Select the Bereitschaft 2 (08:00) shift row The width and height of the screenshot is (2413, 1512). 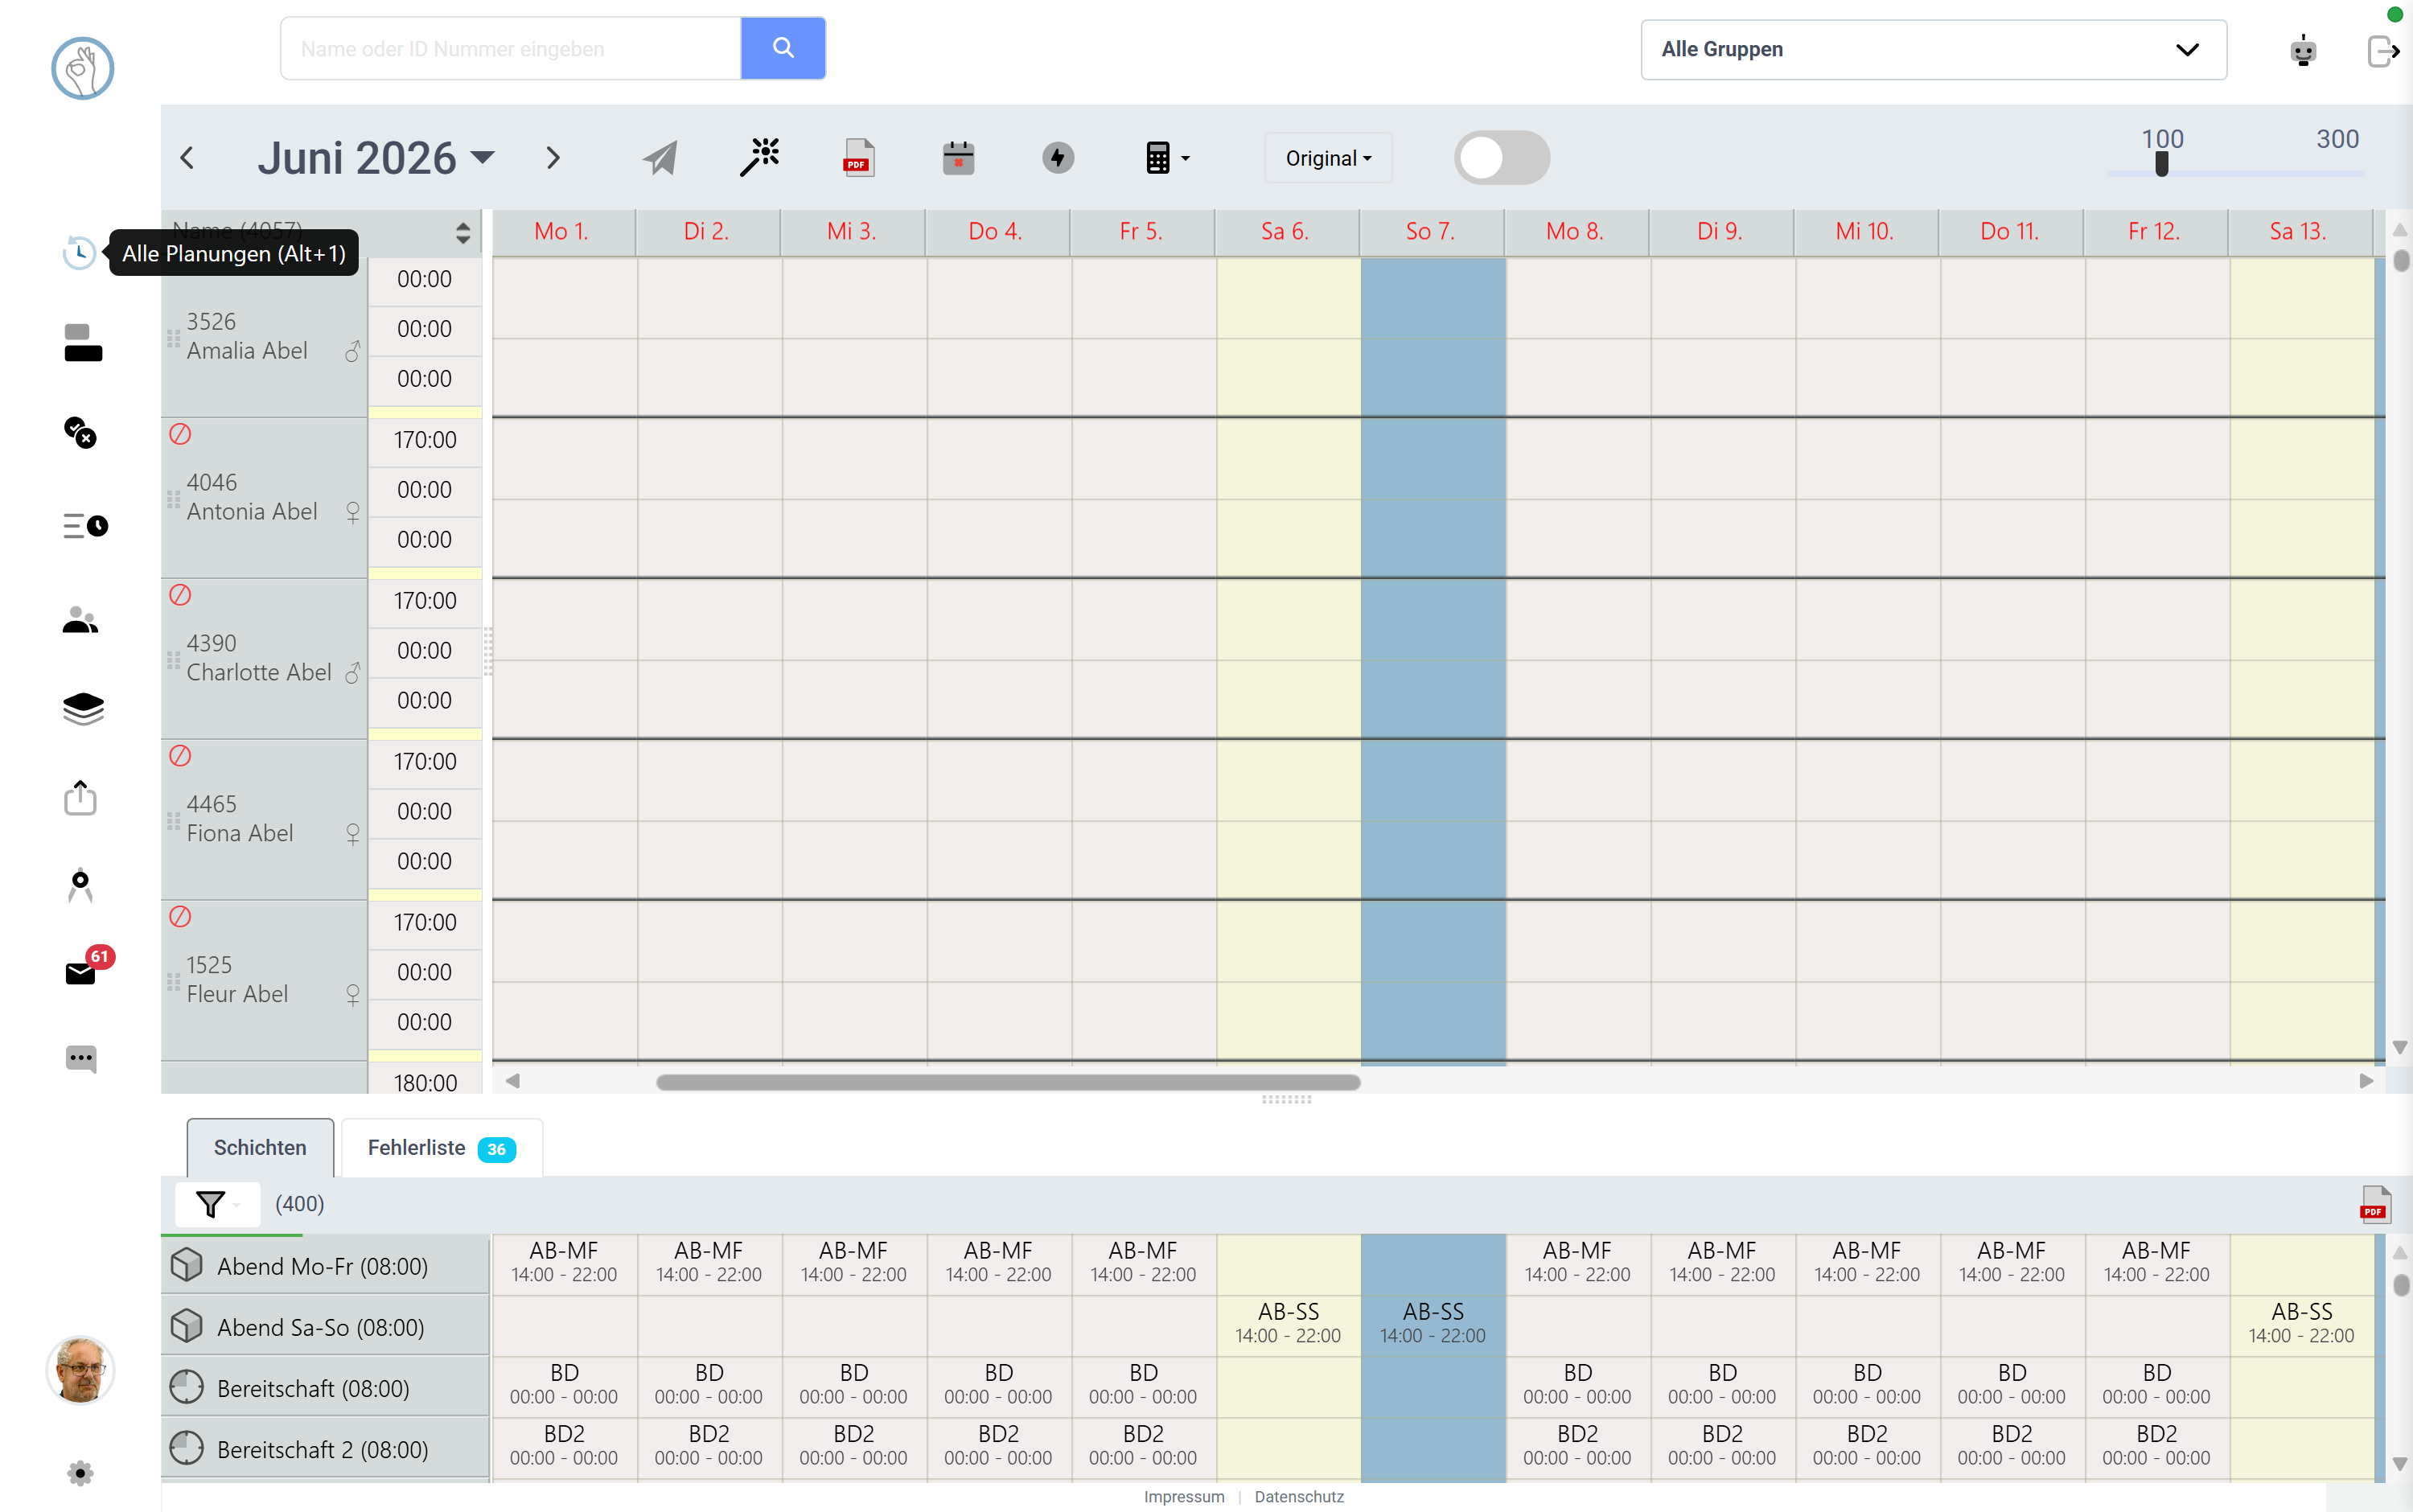pos(325,1448)
